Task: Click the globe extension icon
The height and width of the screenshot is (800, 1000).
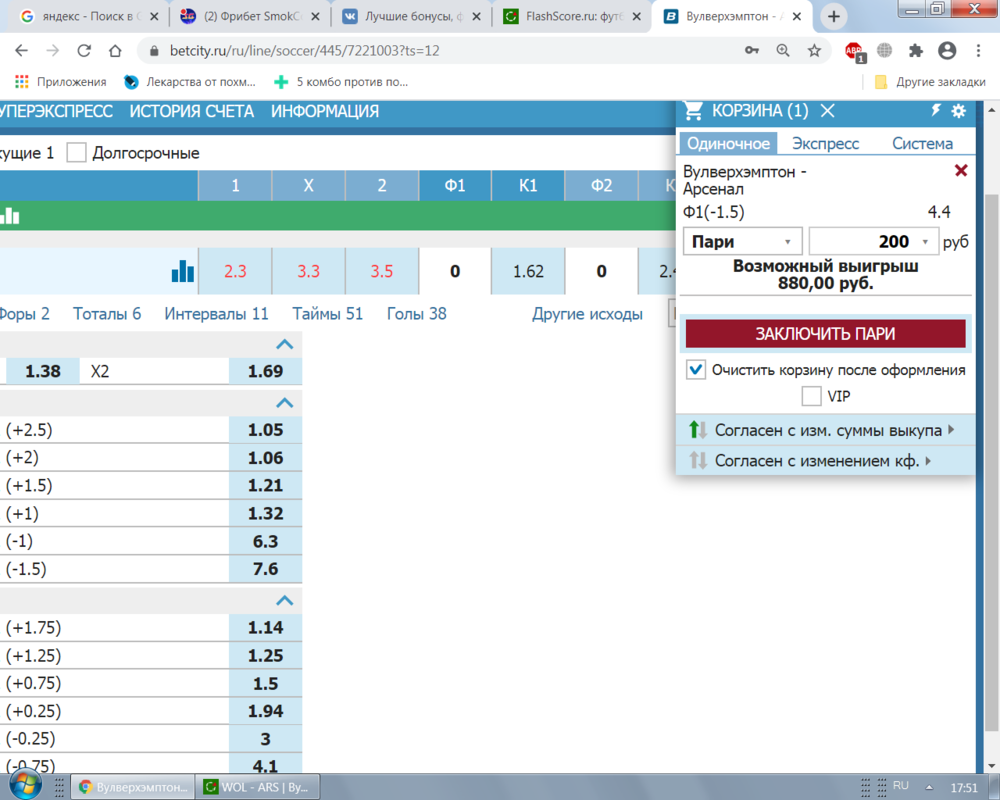Action: 885,50
